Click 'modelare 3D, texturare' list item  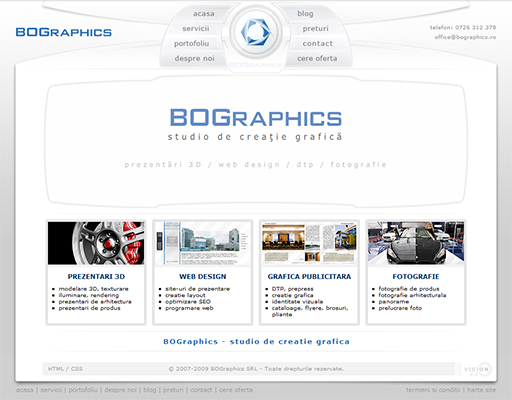pyautogui.click(x=94, y=289)
